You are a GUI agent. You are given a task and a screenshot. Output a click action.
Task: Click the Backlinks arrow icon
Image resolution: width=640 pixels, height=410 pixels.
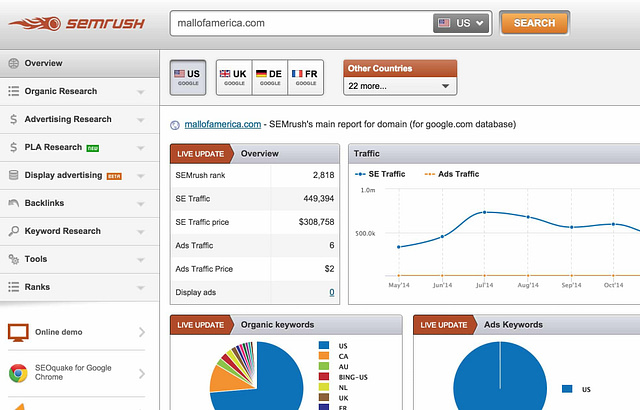pyautogui.click(x=13, y=203)
